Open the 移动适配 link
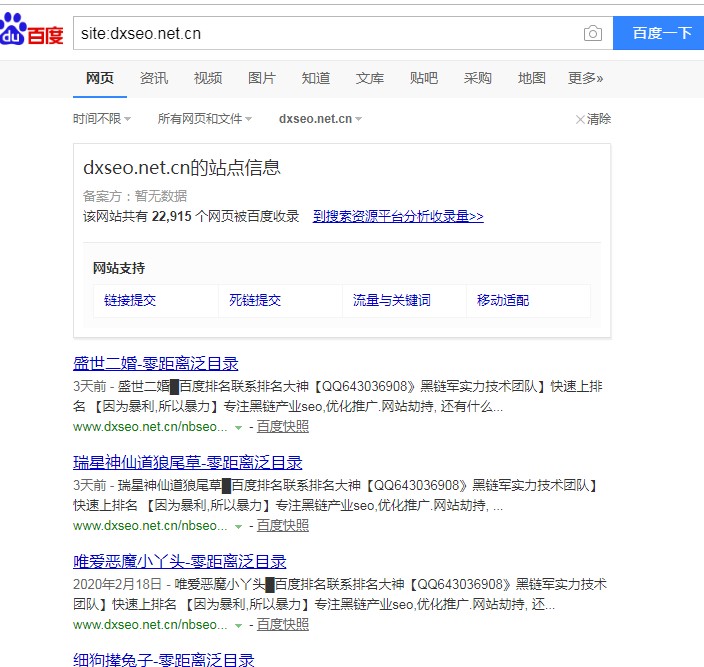This screenshot has height=667, width=704. (x=503, y=300)
